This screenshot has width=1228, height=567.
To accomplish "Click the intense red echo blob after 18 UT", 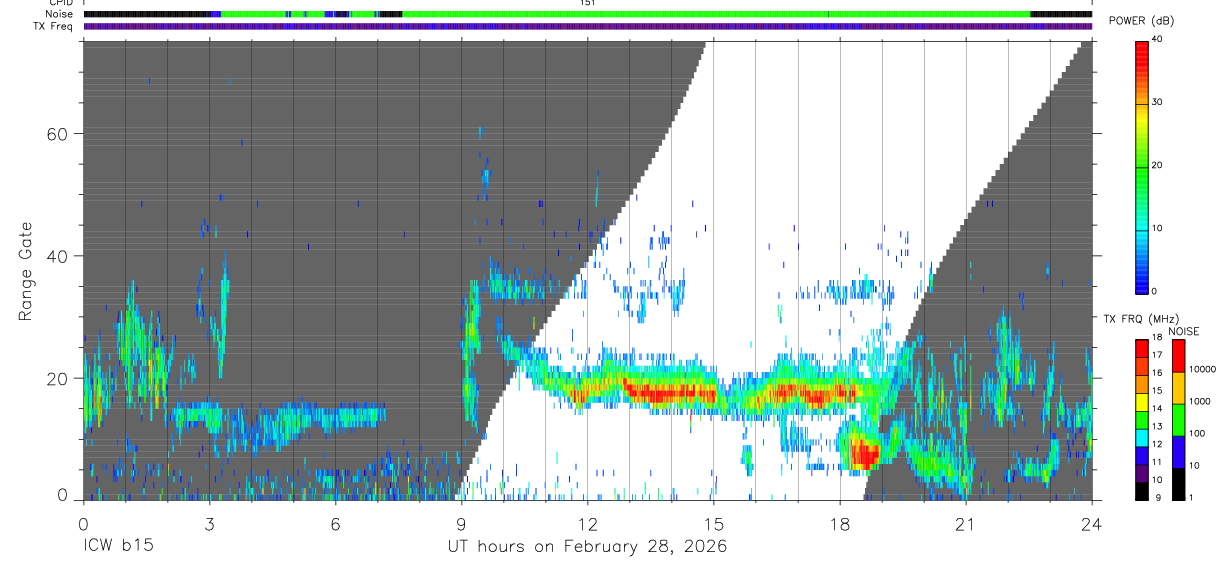I will (x=863, y=454).
